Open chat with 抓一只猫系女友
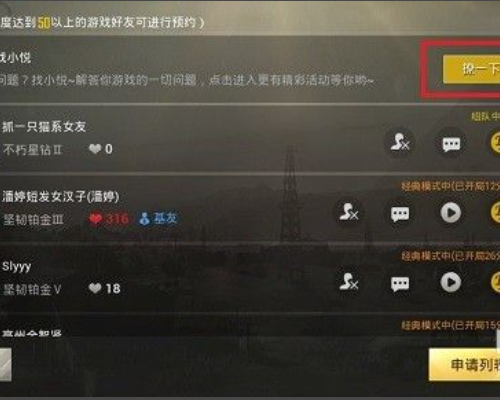Viewport: 500px width, 400px height. click(x=451, y=144)
